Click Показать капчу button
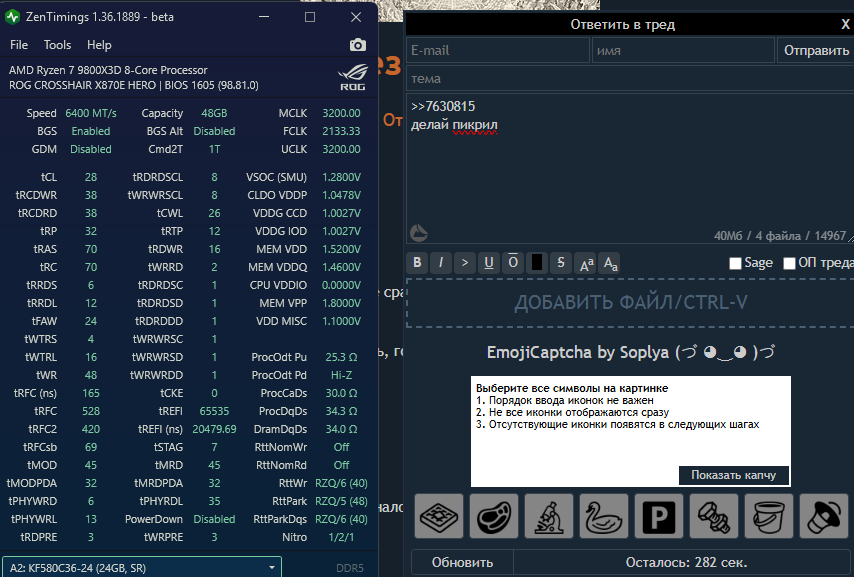 click(733, 475)
